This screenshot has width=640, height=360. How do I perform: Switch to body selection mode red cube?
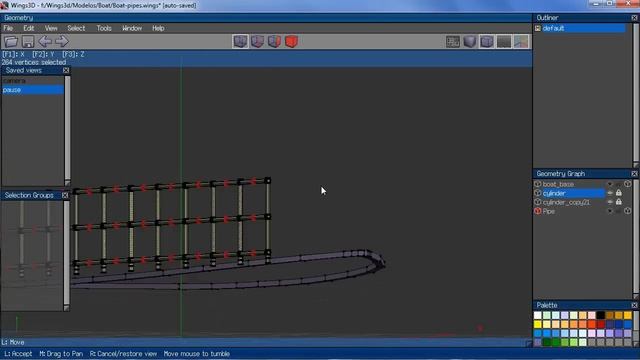(x=291, y=41)
